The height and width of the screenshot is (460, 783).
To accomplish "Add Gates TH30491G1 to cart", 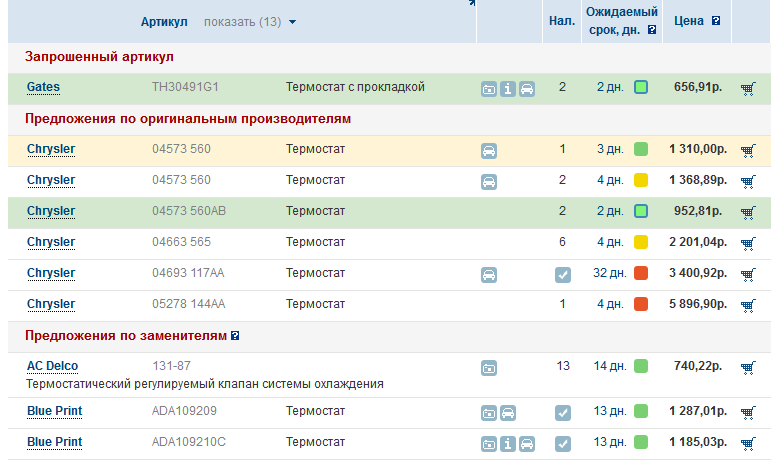I will click(748, 89).
